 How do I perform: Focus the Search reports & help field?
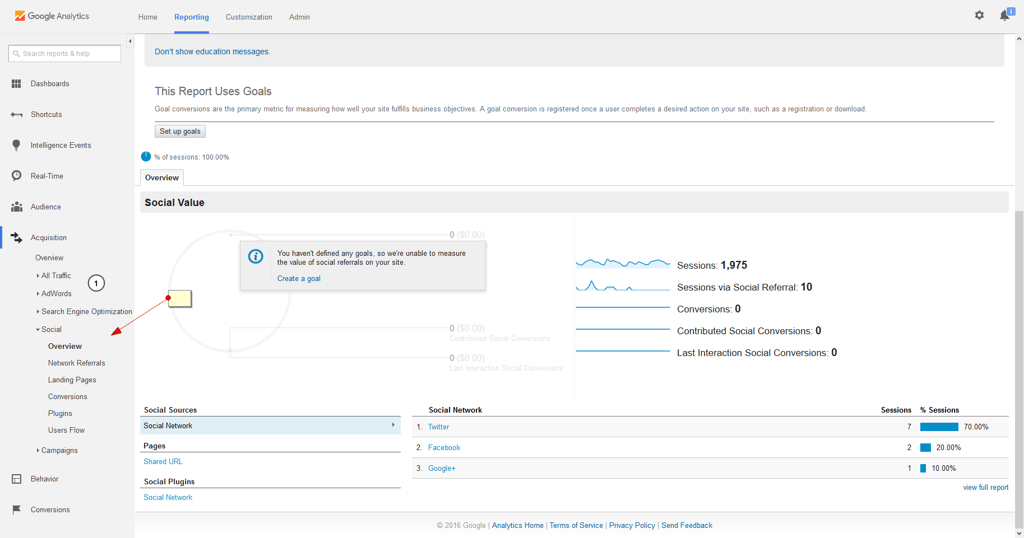[x=65, y=54]
